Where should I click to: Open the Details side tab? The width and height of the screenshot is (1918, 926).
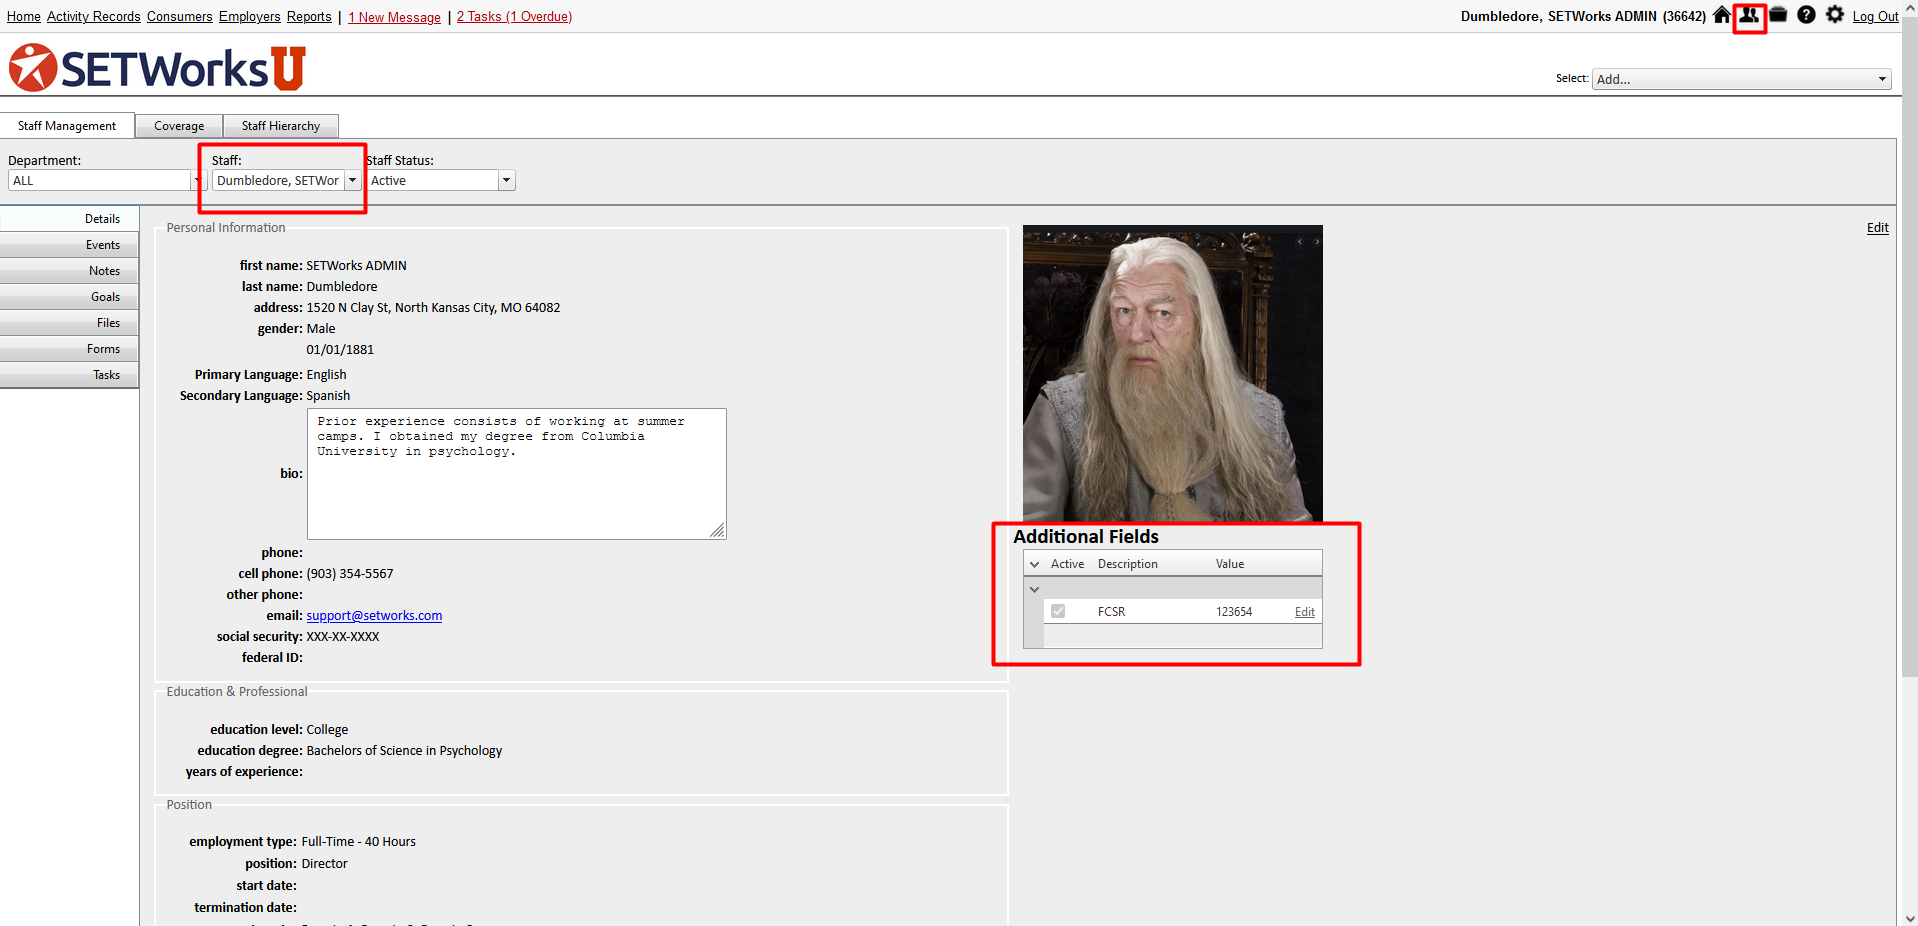click(69, 219)
